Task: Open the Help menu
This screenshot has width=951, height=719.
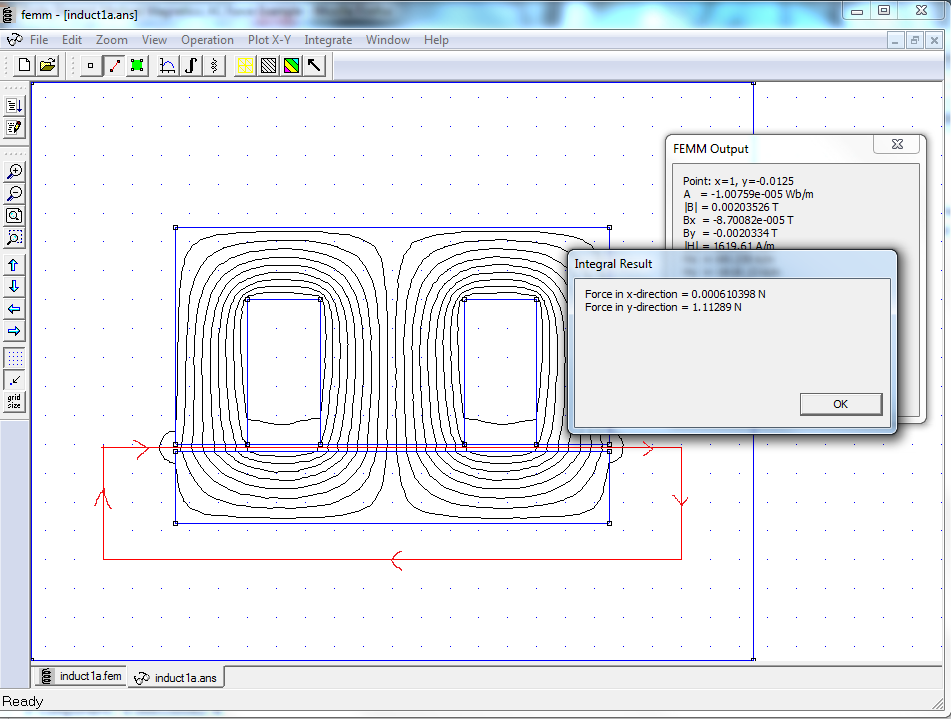Action: [x=436, y=40]
